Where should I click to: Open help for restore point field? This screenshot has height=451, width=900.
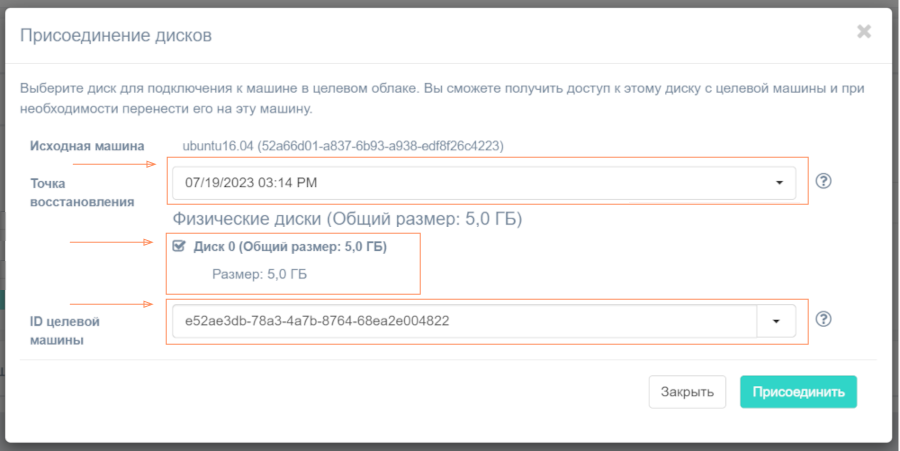pyautogui.click(x=824, y=181)
